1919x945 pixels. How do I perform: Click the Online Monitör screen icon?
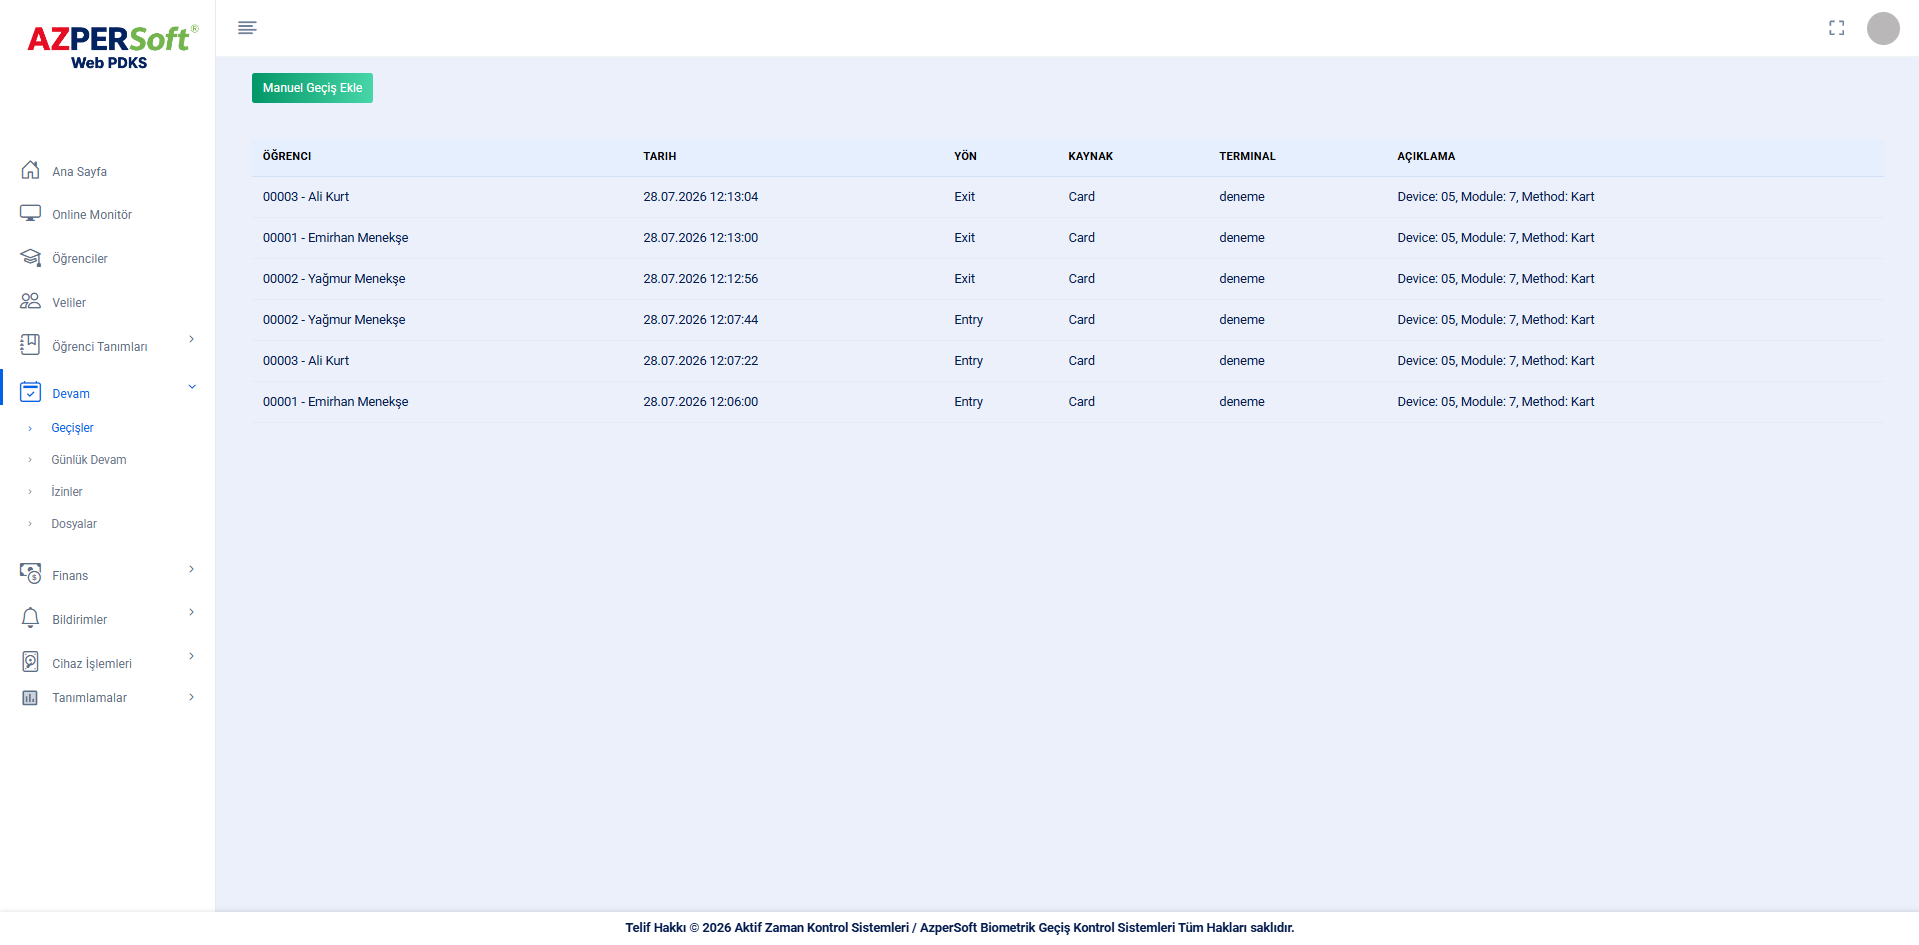coord(31,214)
